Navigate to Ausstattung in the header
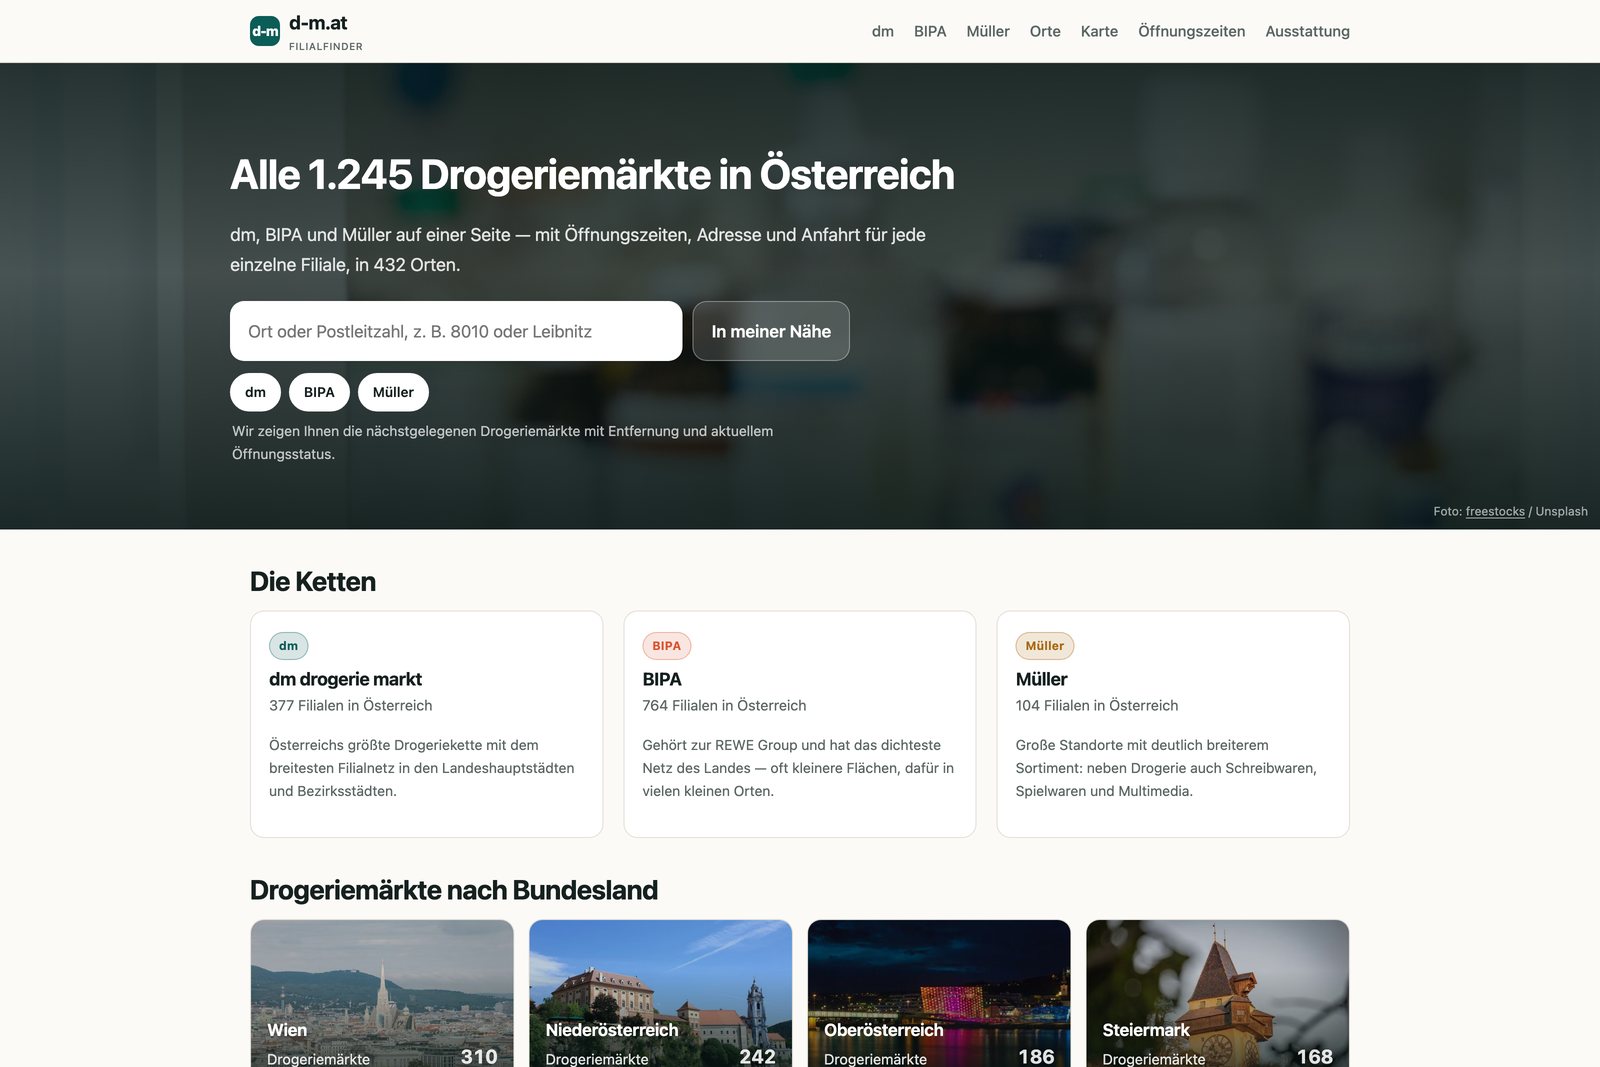Screen dimensions: 1600x1067 coord(1307,31)
